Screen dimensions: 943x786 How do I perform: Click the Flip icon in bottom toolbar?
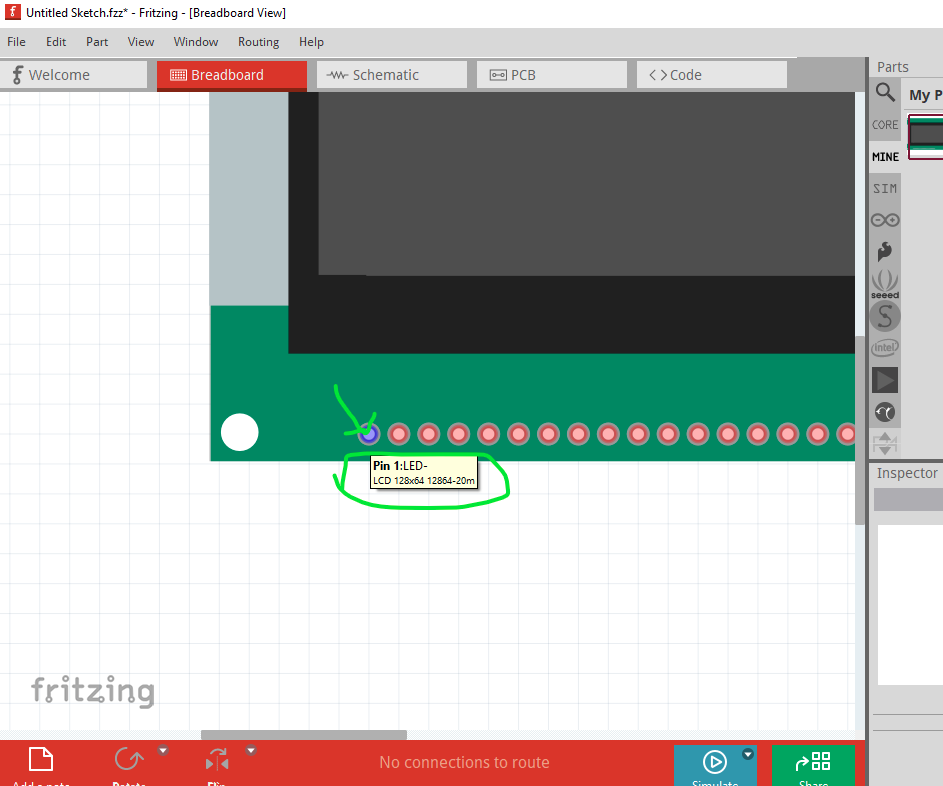[217, 760]
